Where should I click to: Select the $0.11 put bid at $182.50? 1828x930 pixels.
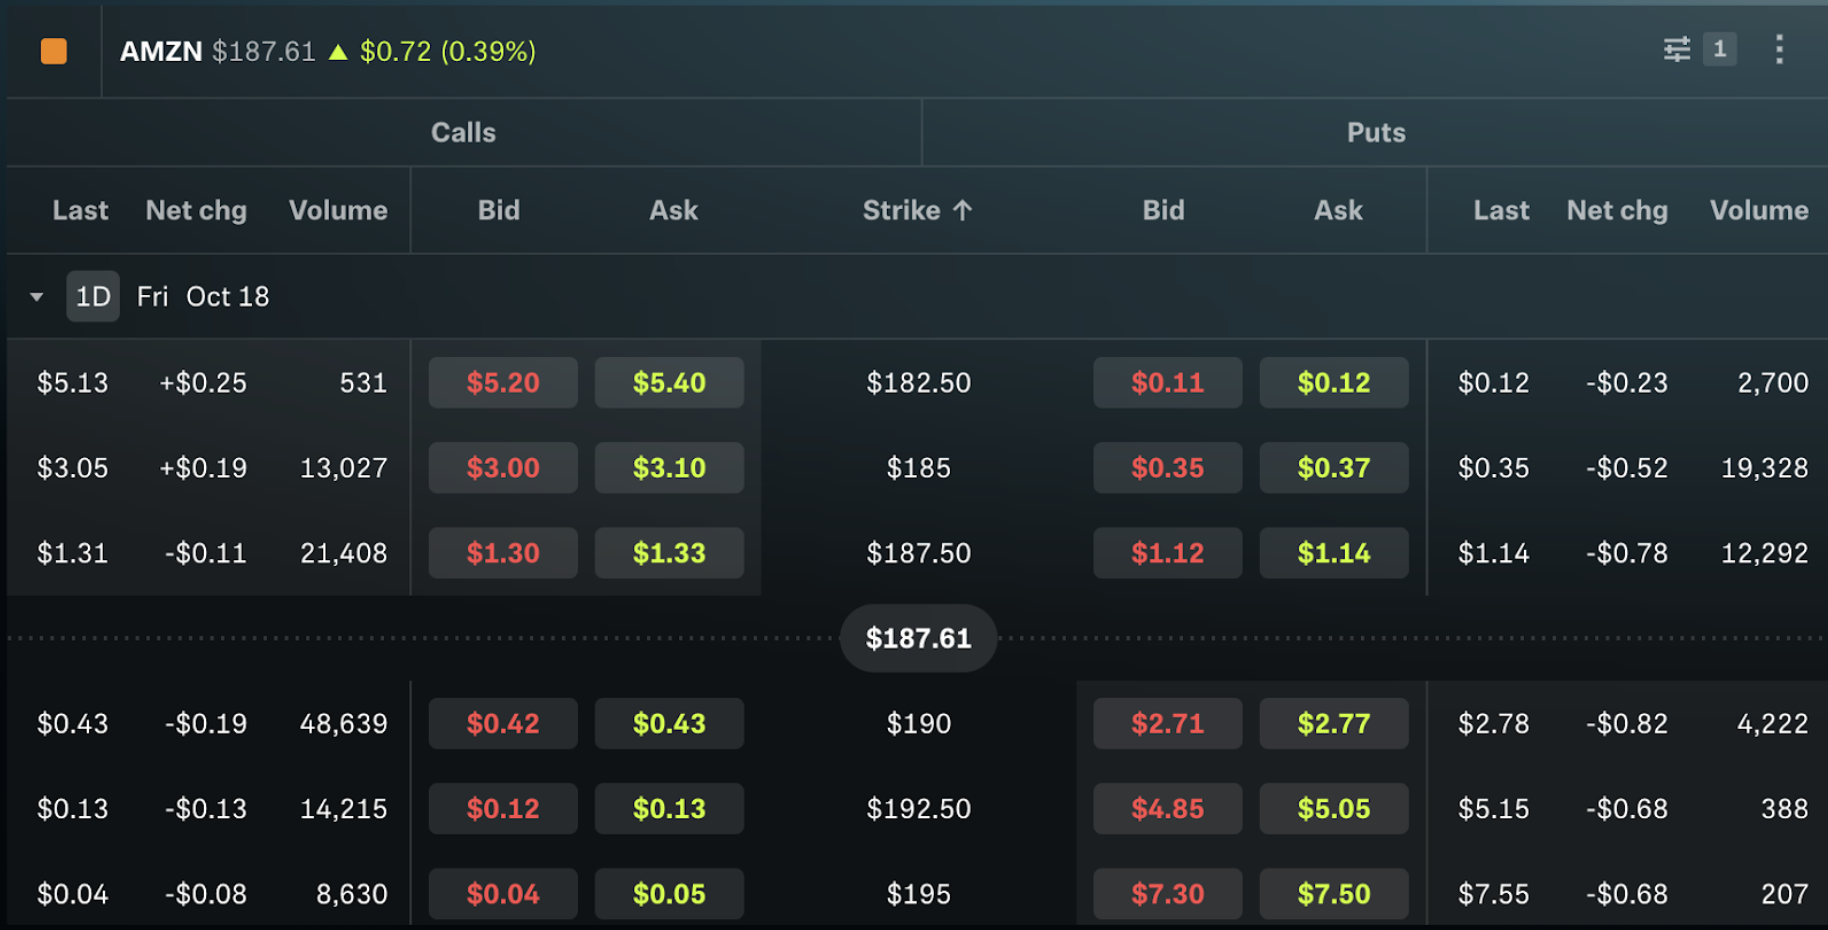pyautogui.click(x=1167, y=383)
